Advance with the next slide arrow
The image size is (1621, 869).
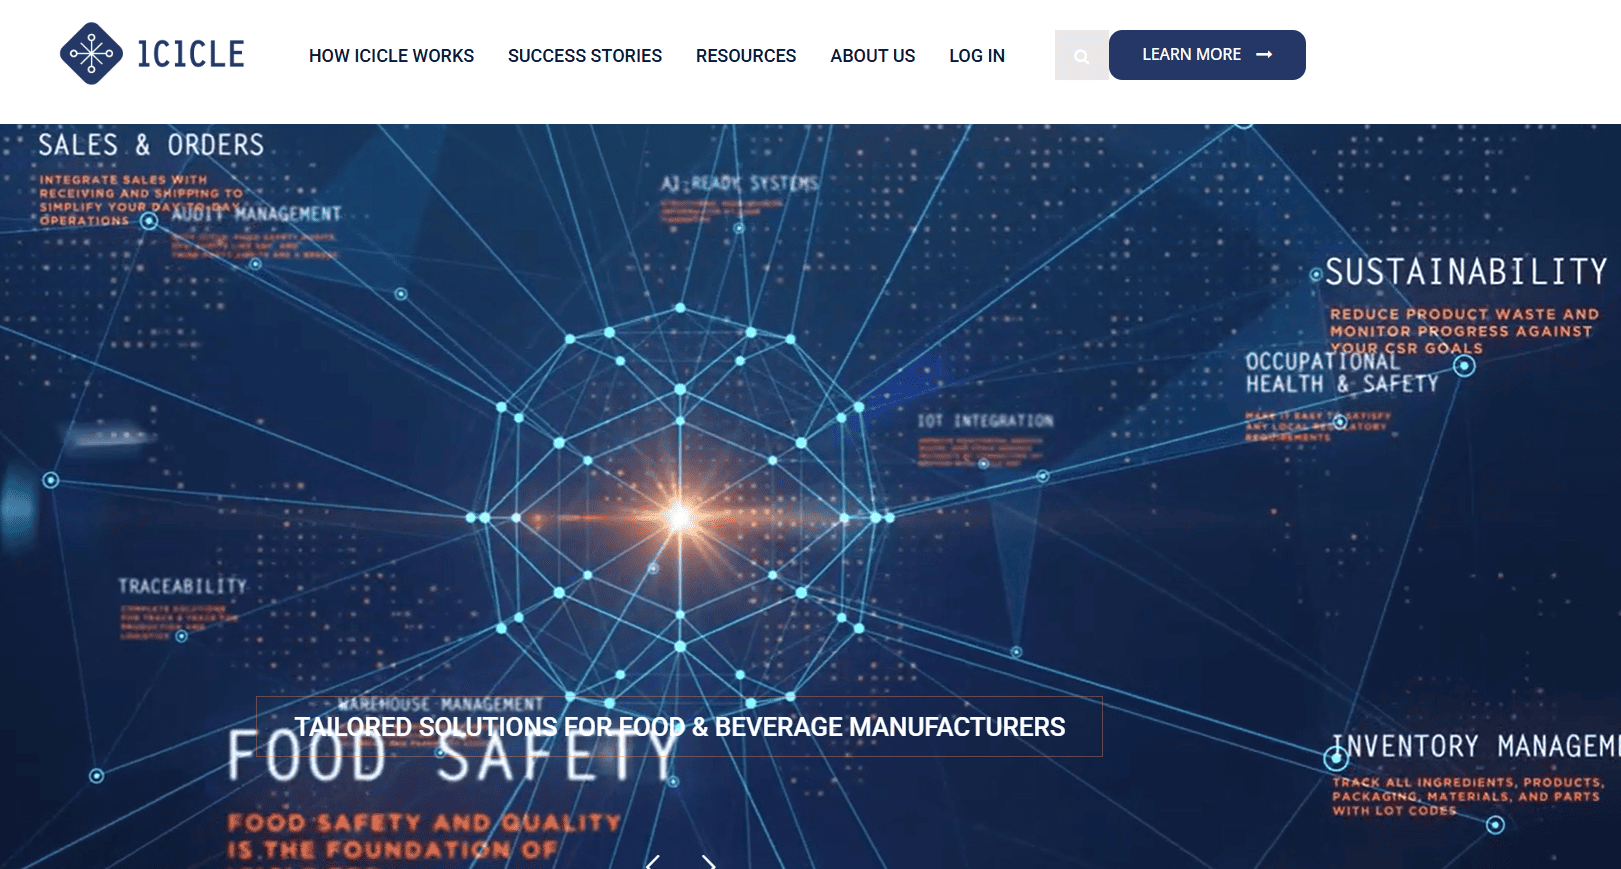(709, 861)
